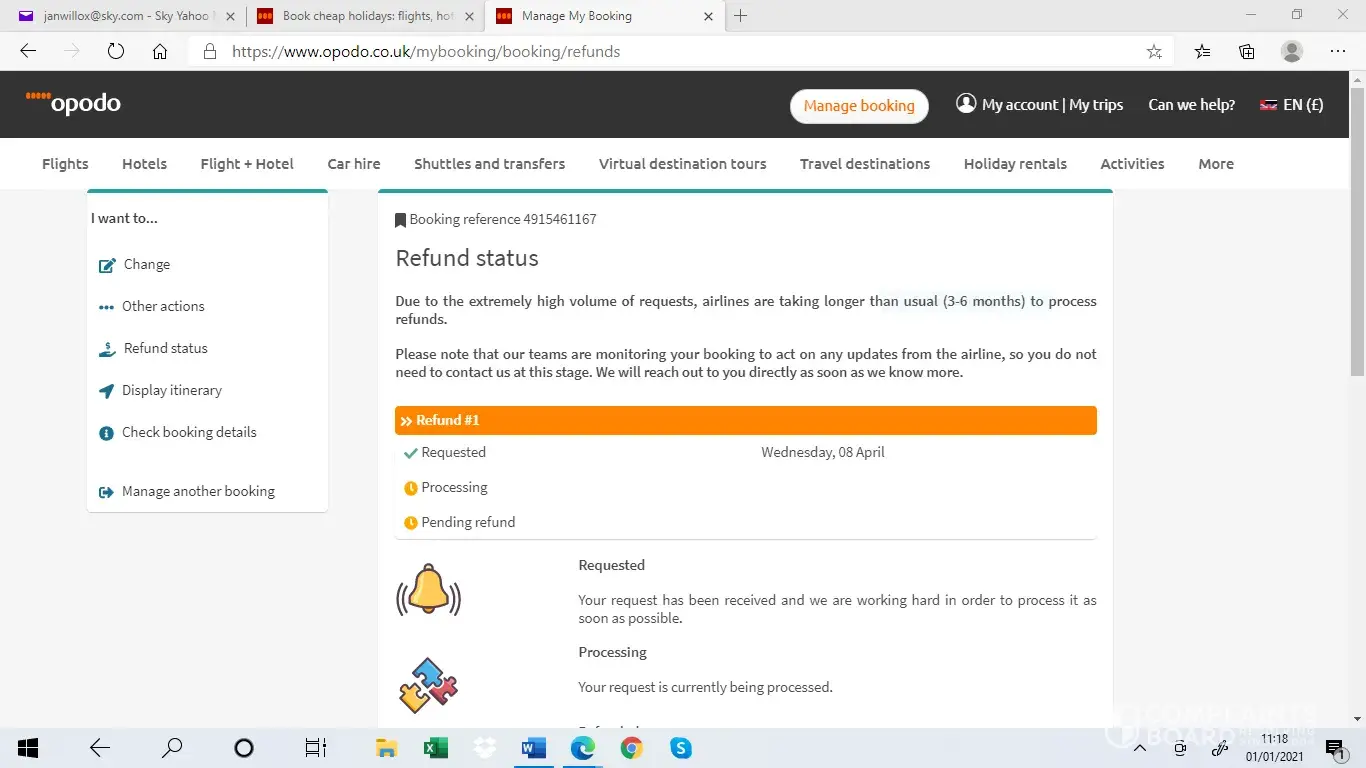The height and width of the screenshot is (768, 1366).
Task: Open Skype from the taskbar
Action: coord(681,748)
